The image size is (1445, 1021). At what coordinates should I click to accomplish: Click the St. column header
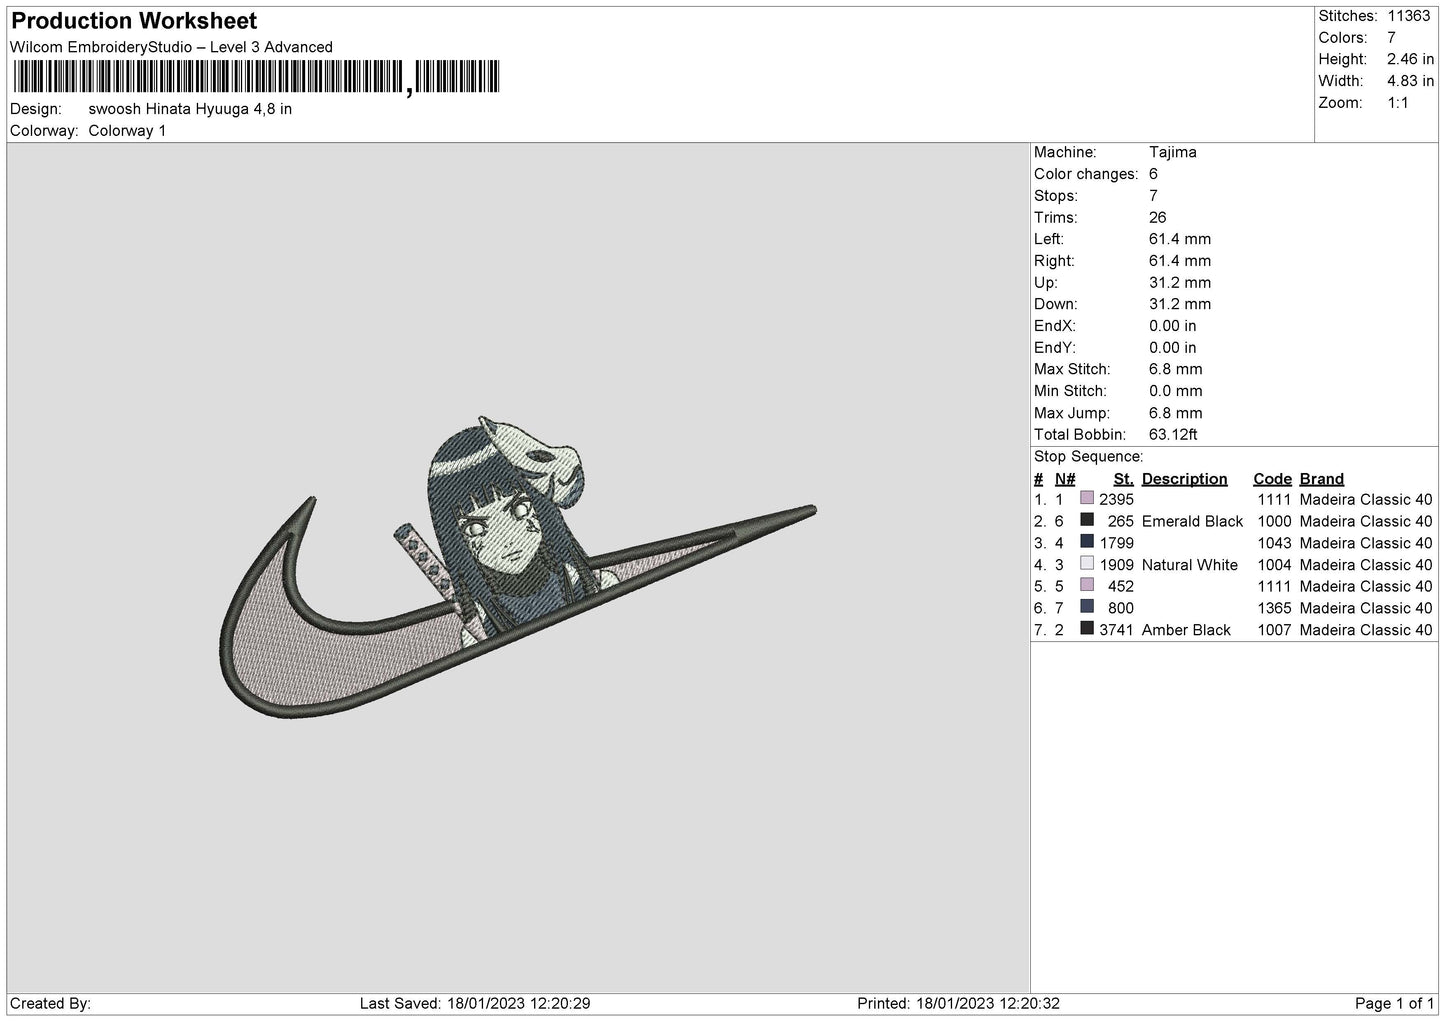(x=1123, y=479)
